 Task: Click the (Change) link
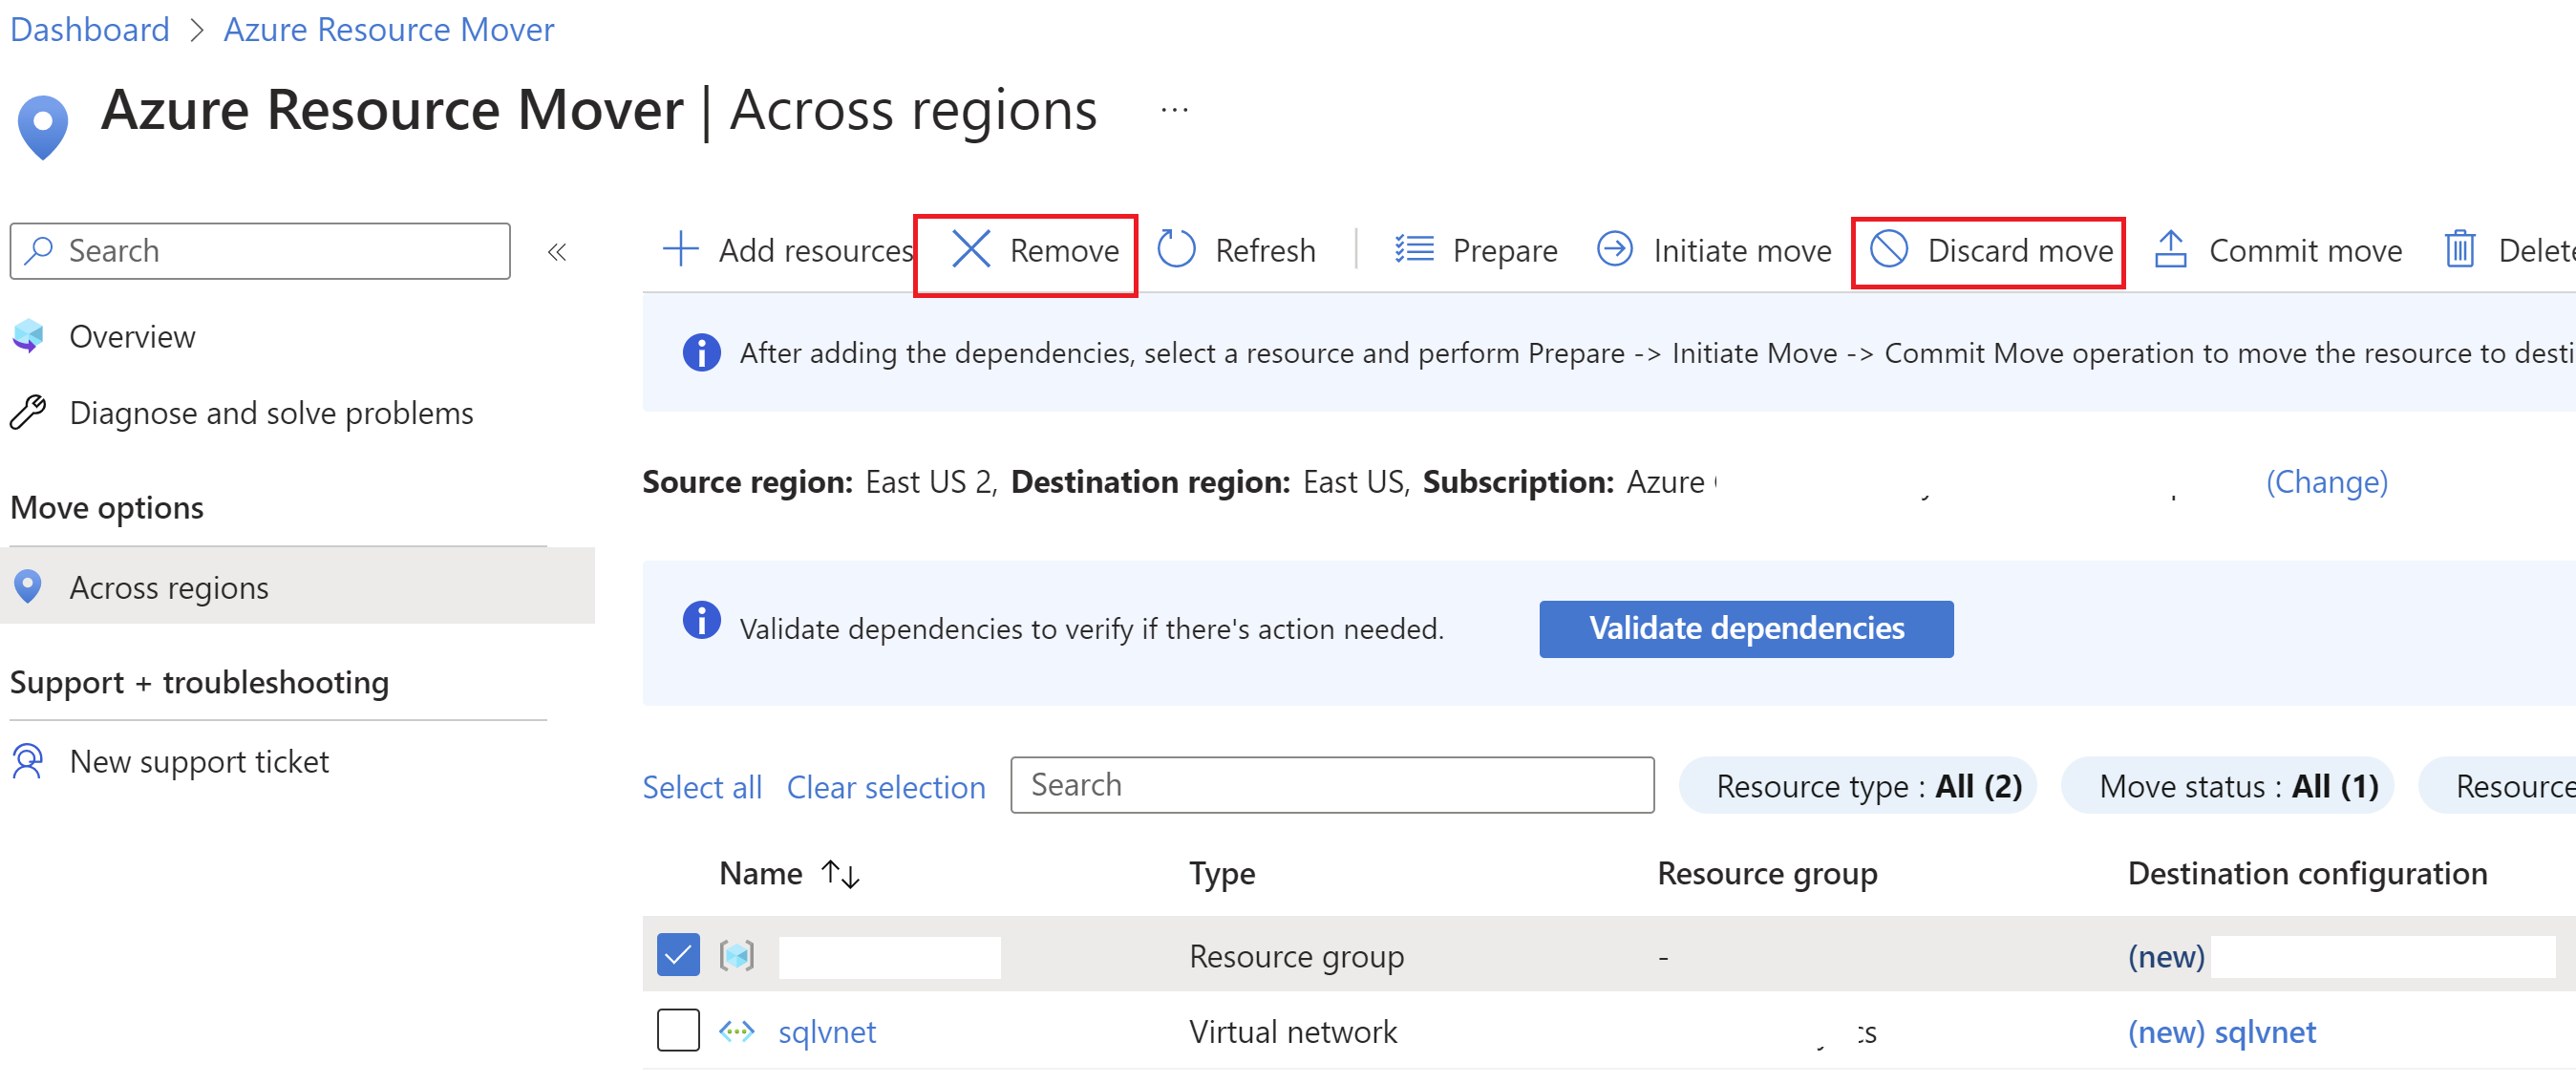click(x=2326, y=482)
